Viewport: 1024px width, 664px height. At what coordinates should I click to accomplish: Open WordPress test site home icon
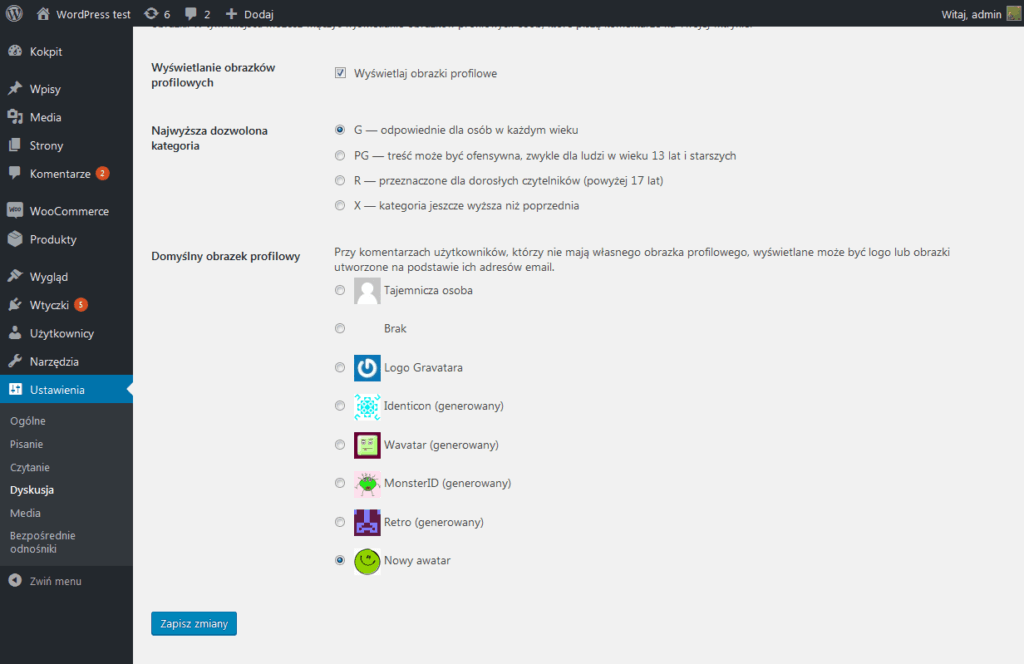click(x=43, y=14)
